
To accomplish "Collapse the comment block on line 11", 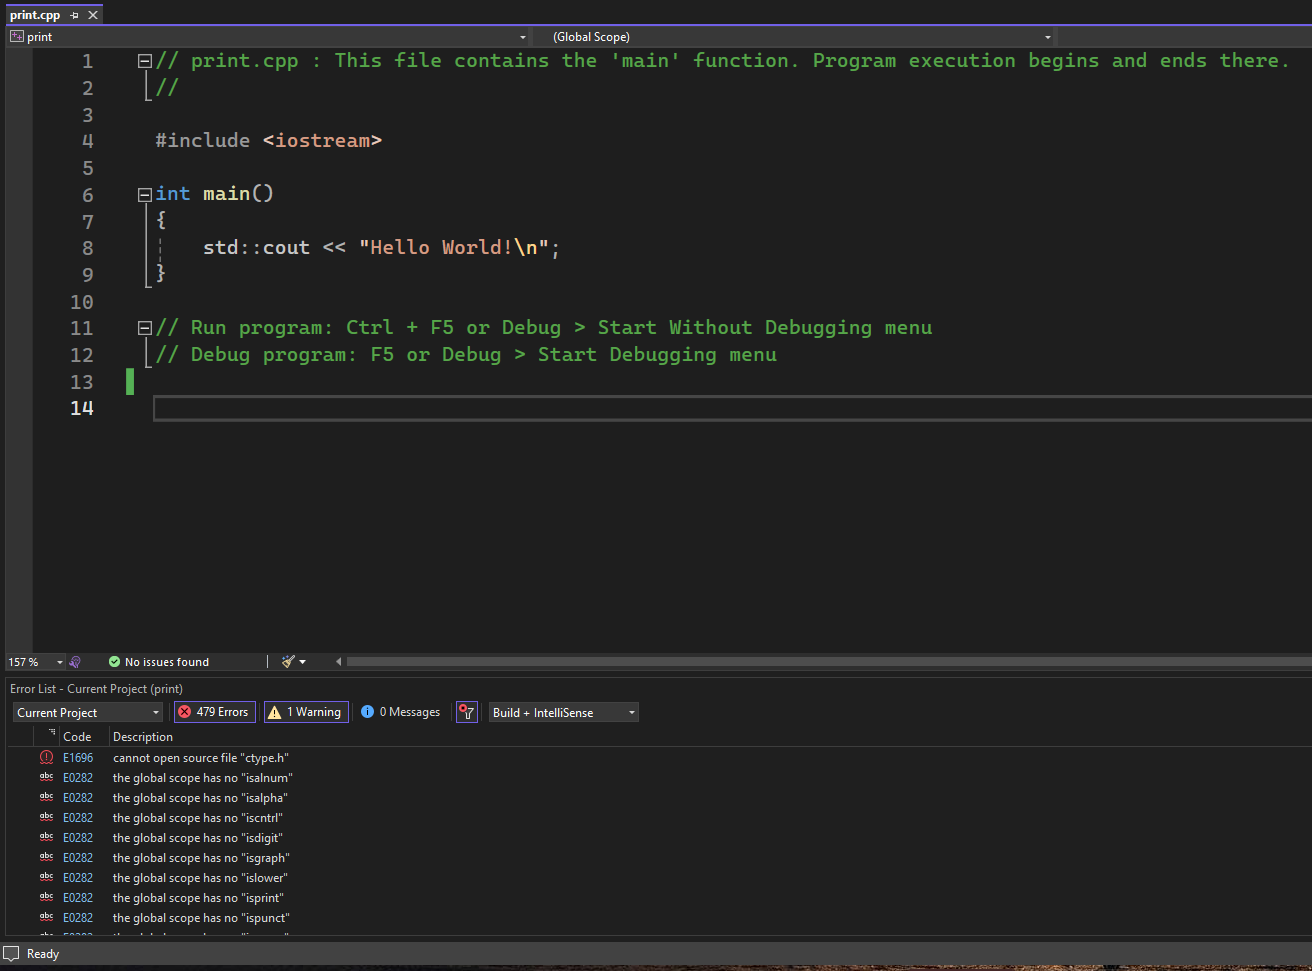I will pos(145,328).
